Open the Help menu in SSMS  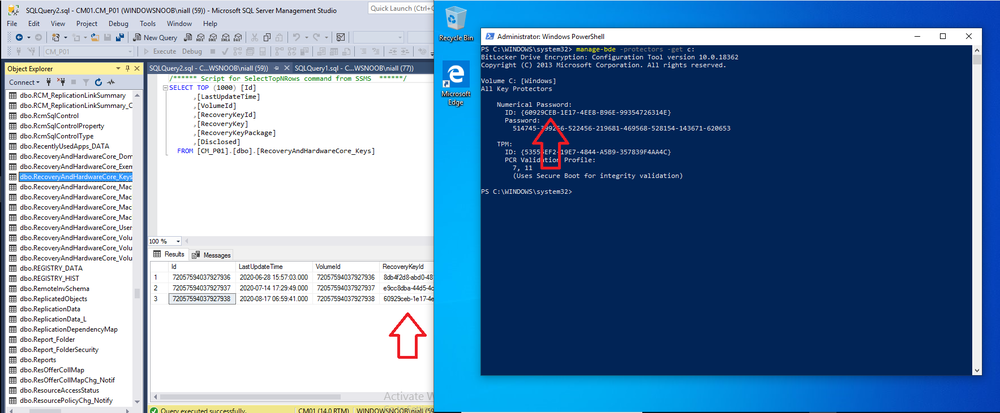coord(210,24)
